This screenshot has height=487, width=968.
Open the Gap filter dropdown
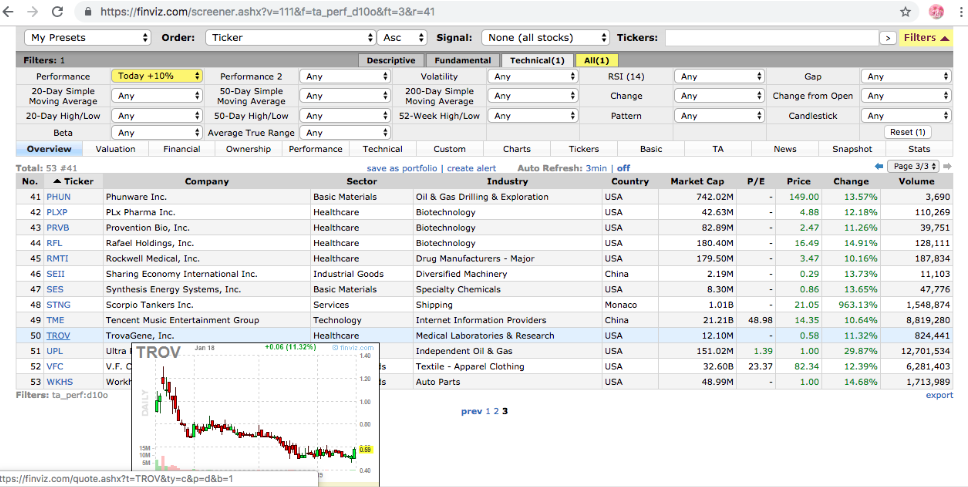coord(906,77)
